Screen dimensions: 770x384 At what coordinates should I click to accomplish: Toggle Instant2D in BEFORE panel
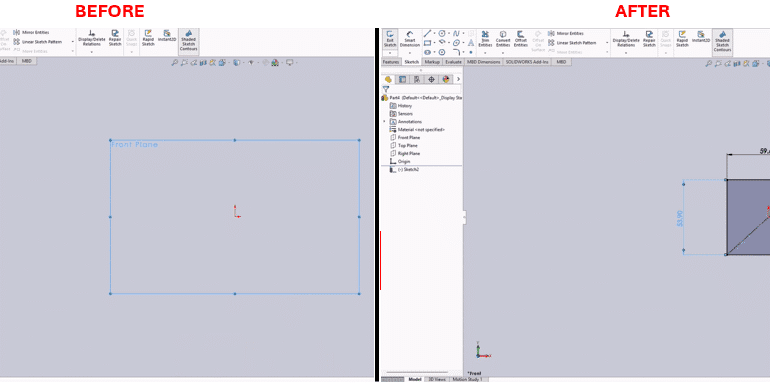(x=167, y=36)
